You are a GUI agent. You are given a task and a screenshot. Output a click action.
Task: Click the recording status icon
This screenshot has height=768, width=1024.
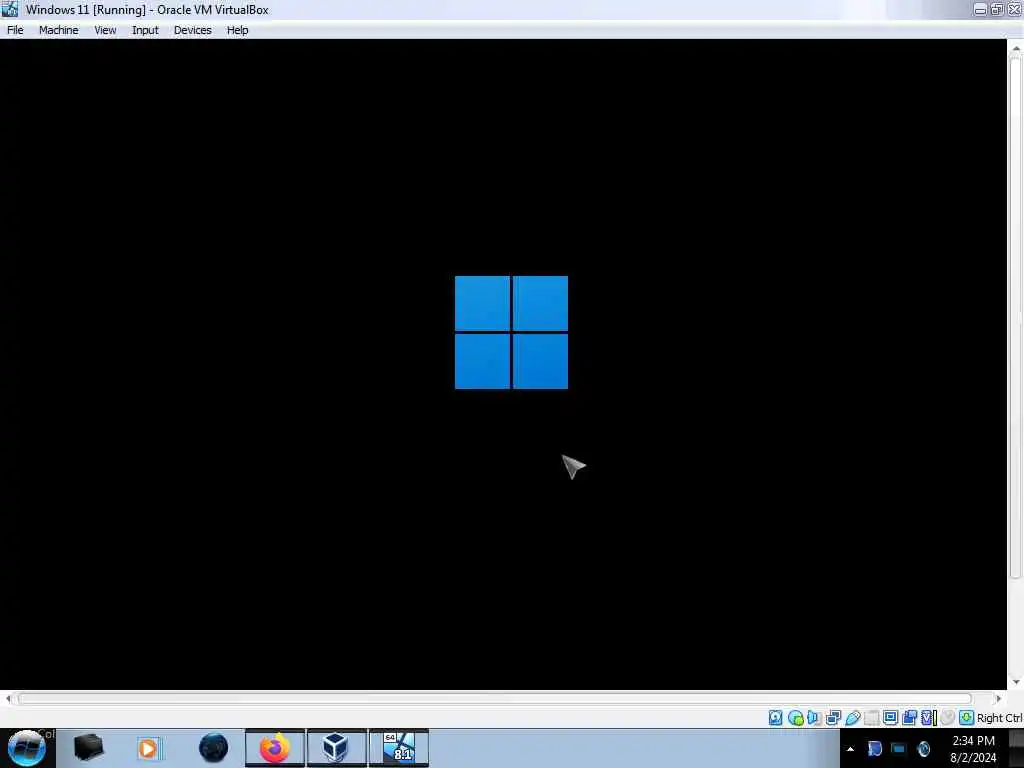coord(910,718)
